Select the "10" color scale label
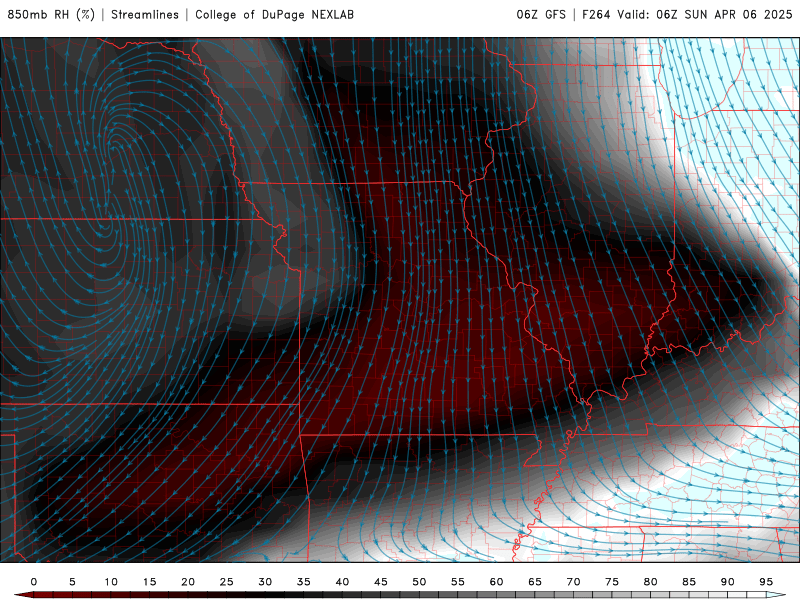 [x=111, y=582]
